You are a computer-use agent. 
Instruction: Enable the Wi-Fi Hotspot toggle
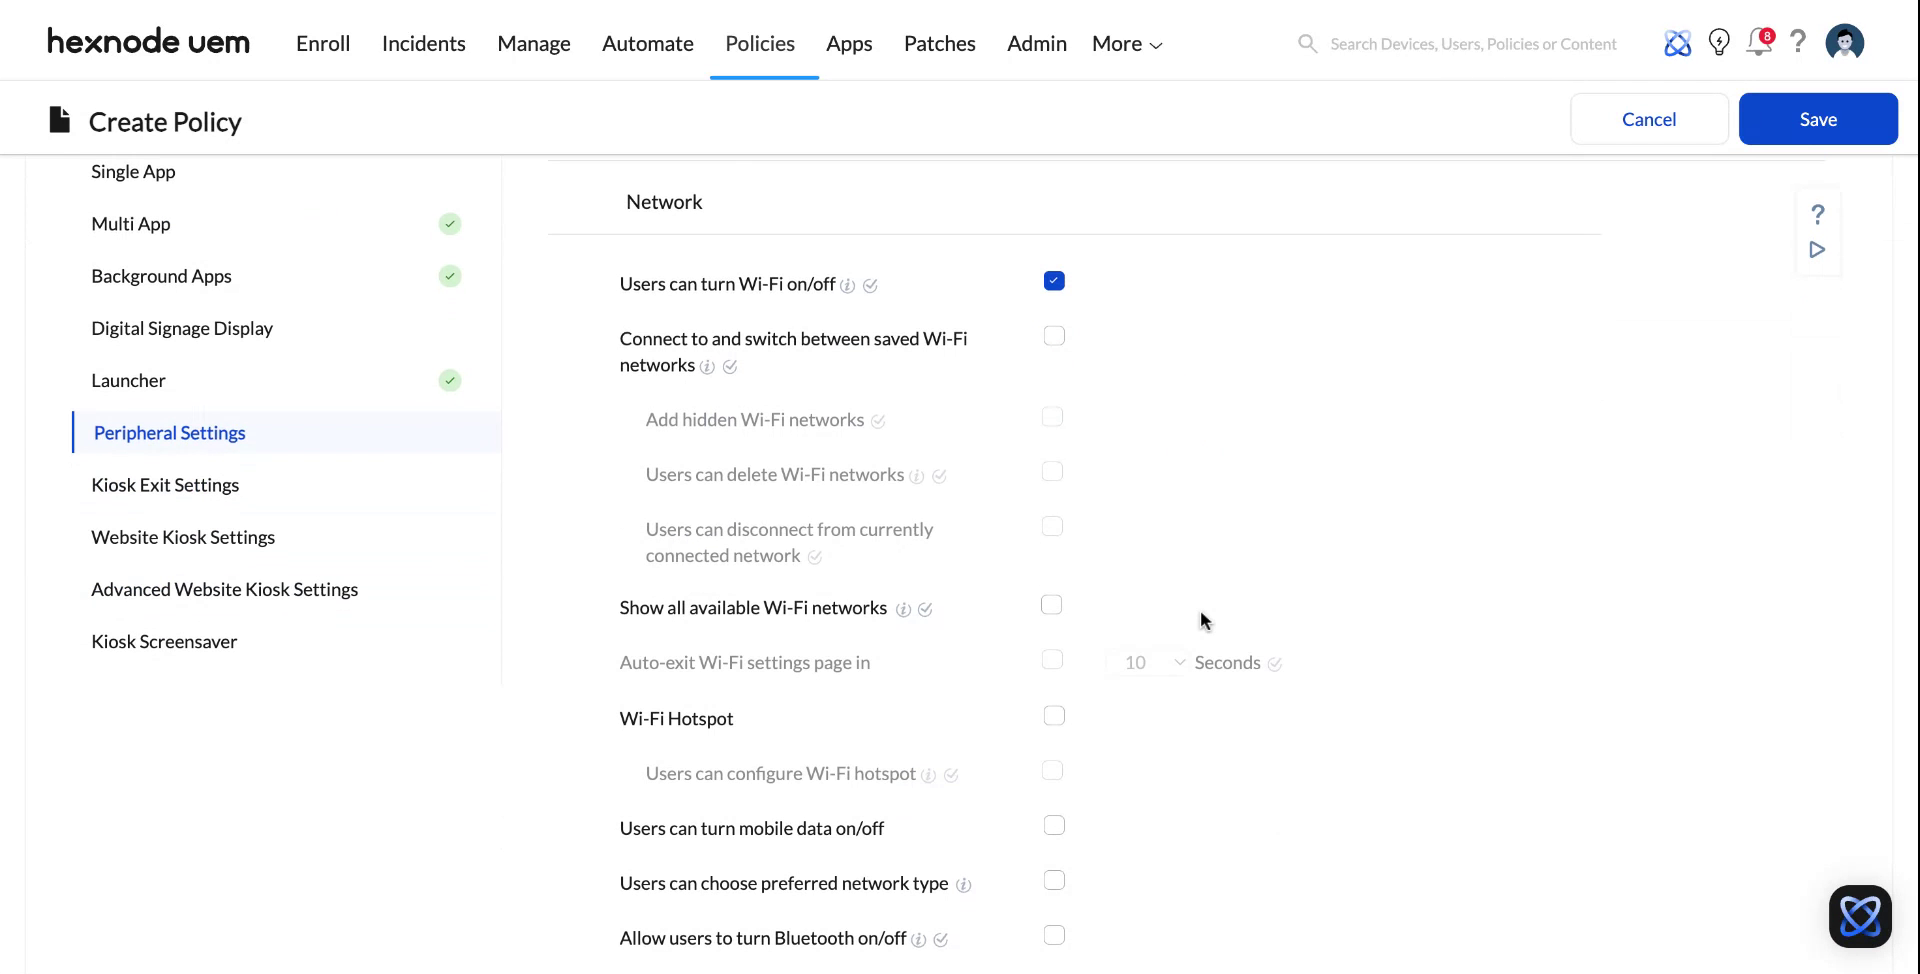pos(1054,715)
